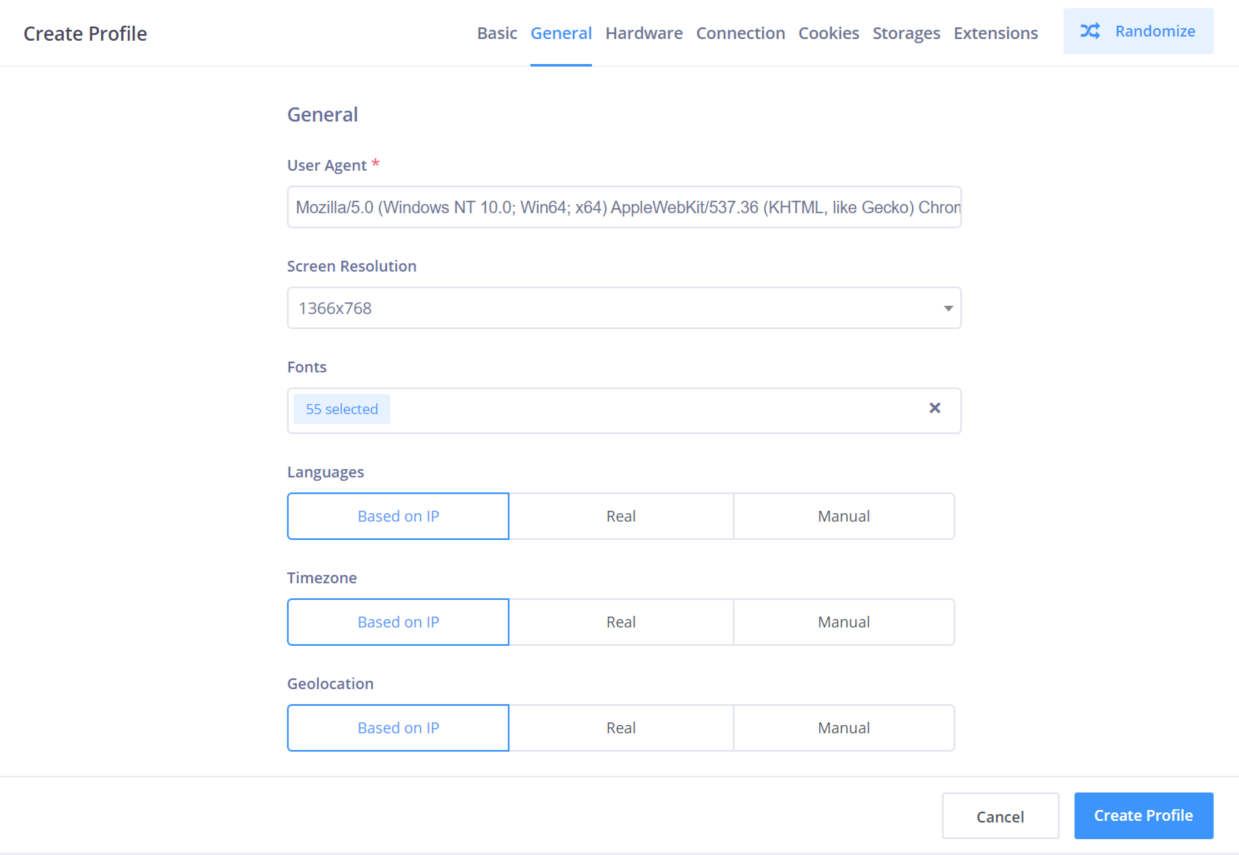1239x855 pixels.
Task: Click the Randomize shuffle icon
Action: pos(1090,31)
